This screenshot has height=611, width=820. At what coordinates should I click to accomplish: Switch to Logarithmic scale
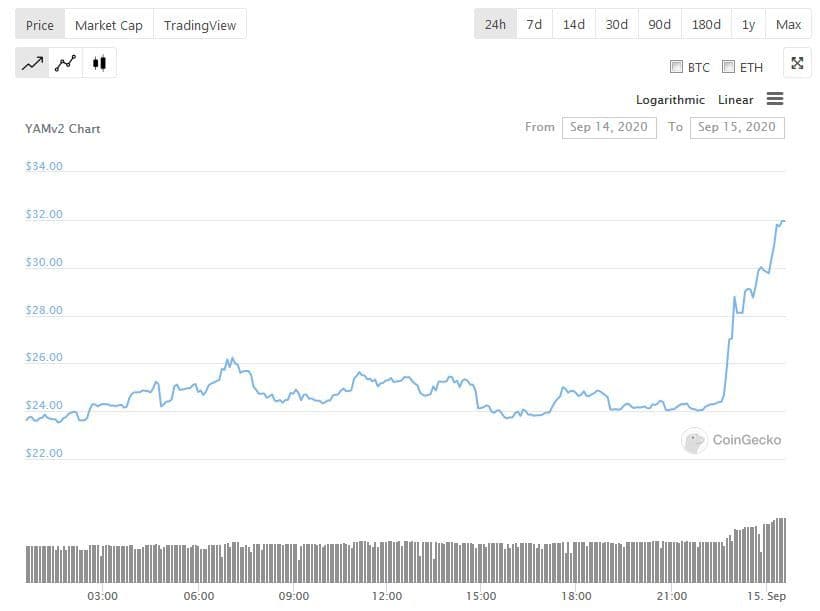[670, 100]
